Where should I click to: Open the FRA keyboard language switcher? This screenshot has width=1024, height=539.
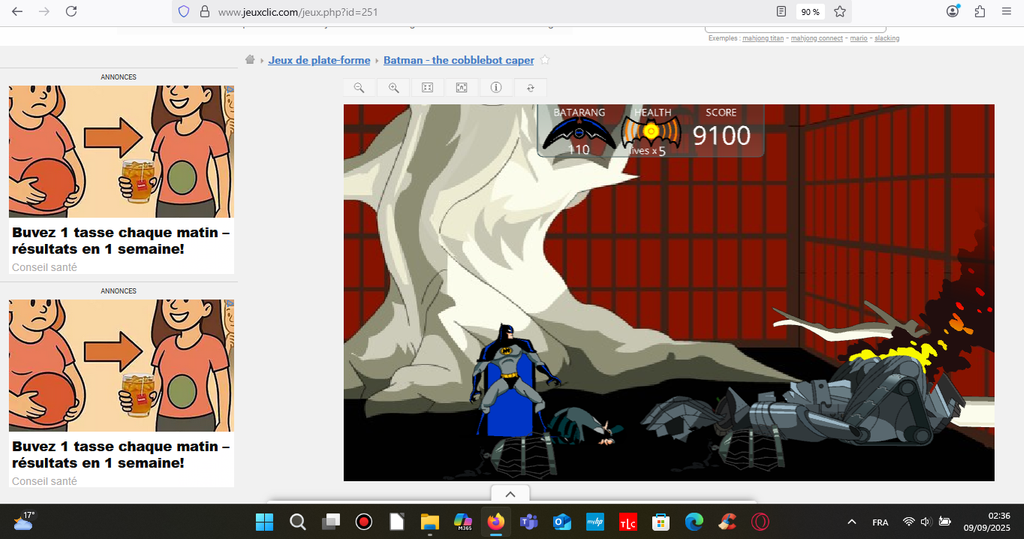click(880, 522)
